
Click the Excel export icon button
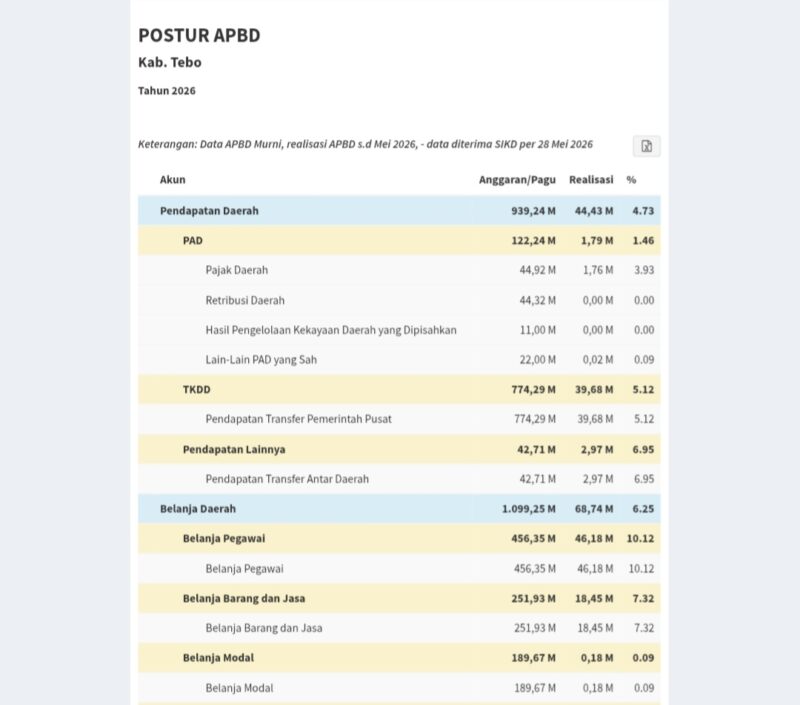(646, 146)
